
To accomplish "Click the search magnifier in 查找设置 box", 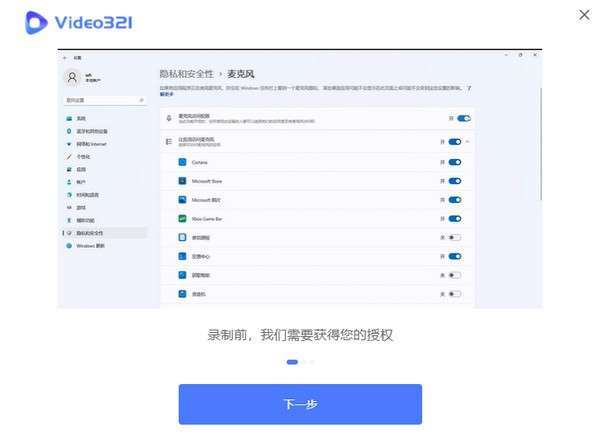I will (142, 100).
